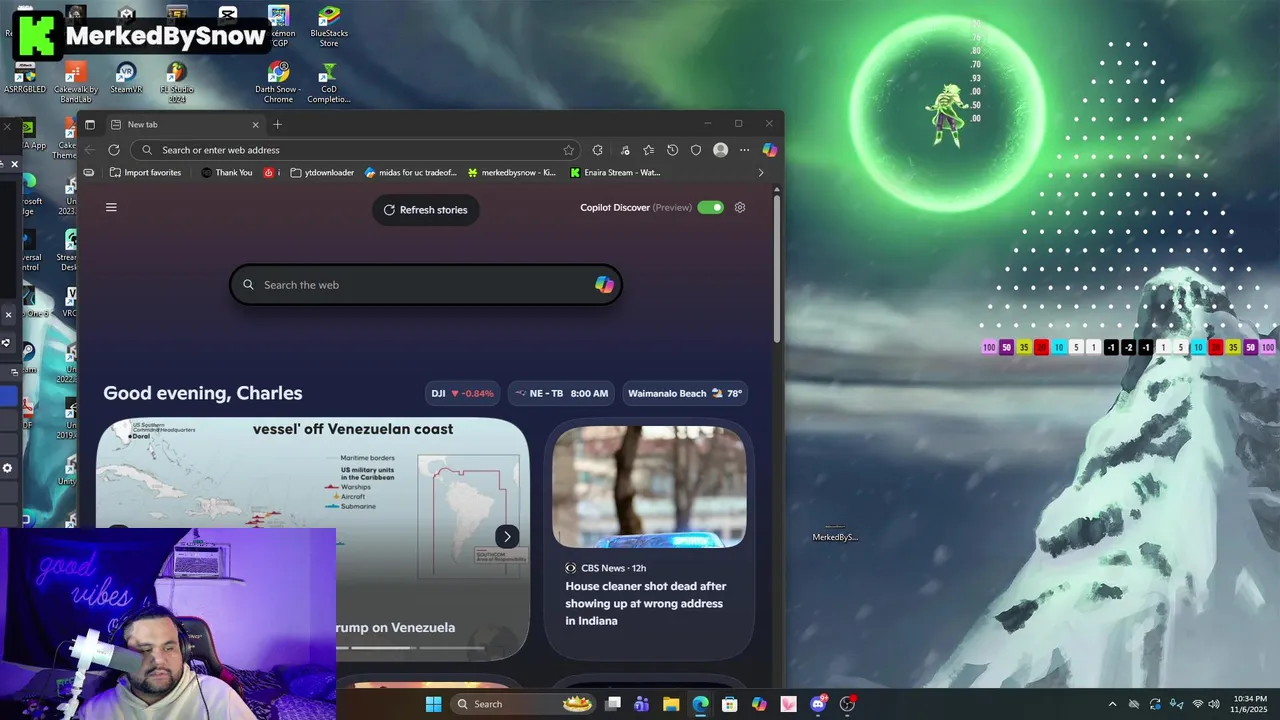
Task: Open Discord from taskbar
Action: coord(818,704)
